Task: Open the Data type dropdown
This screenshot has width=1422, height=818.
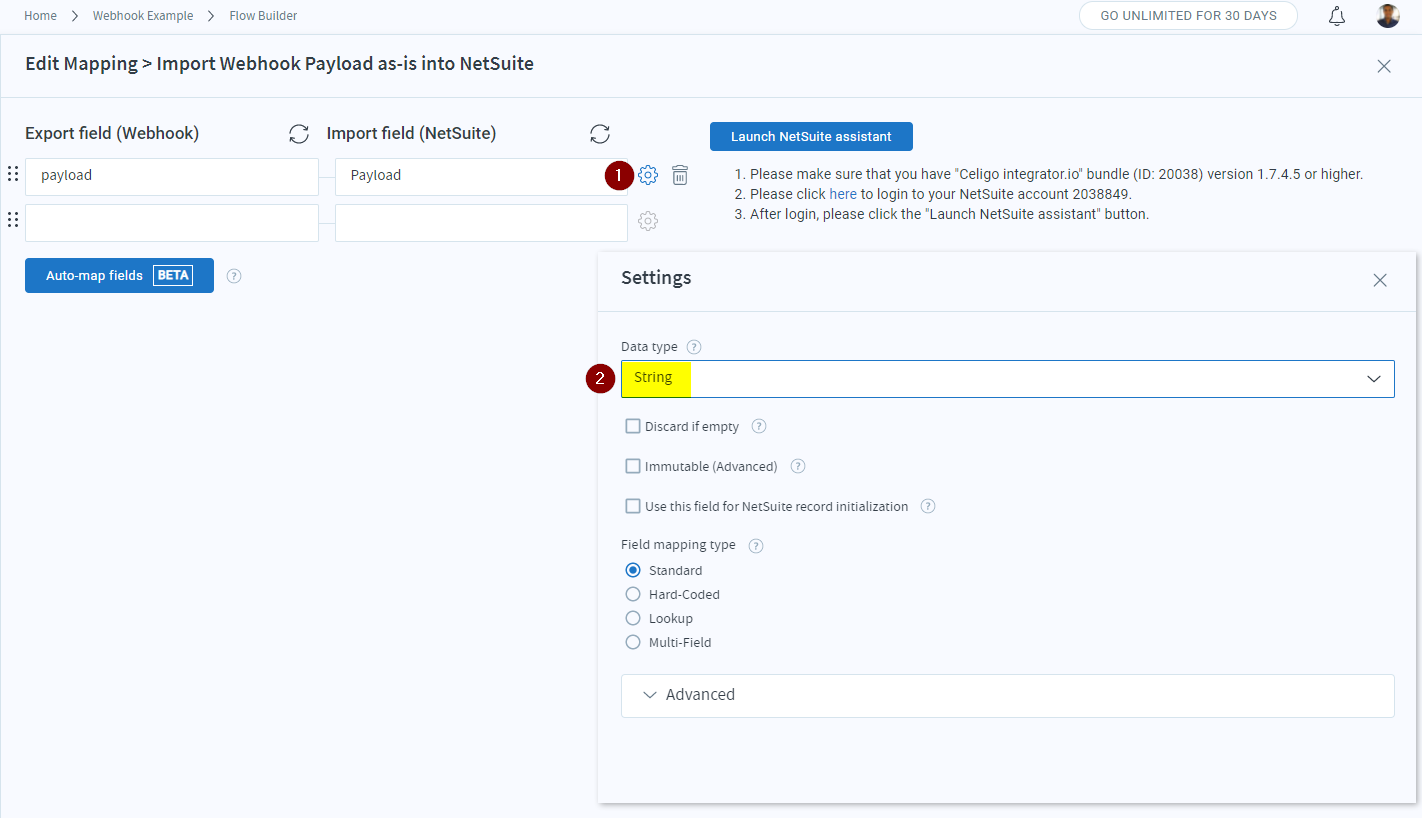Action: tap(1008, 379)
